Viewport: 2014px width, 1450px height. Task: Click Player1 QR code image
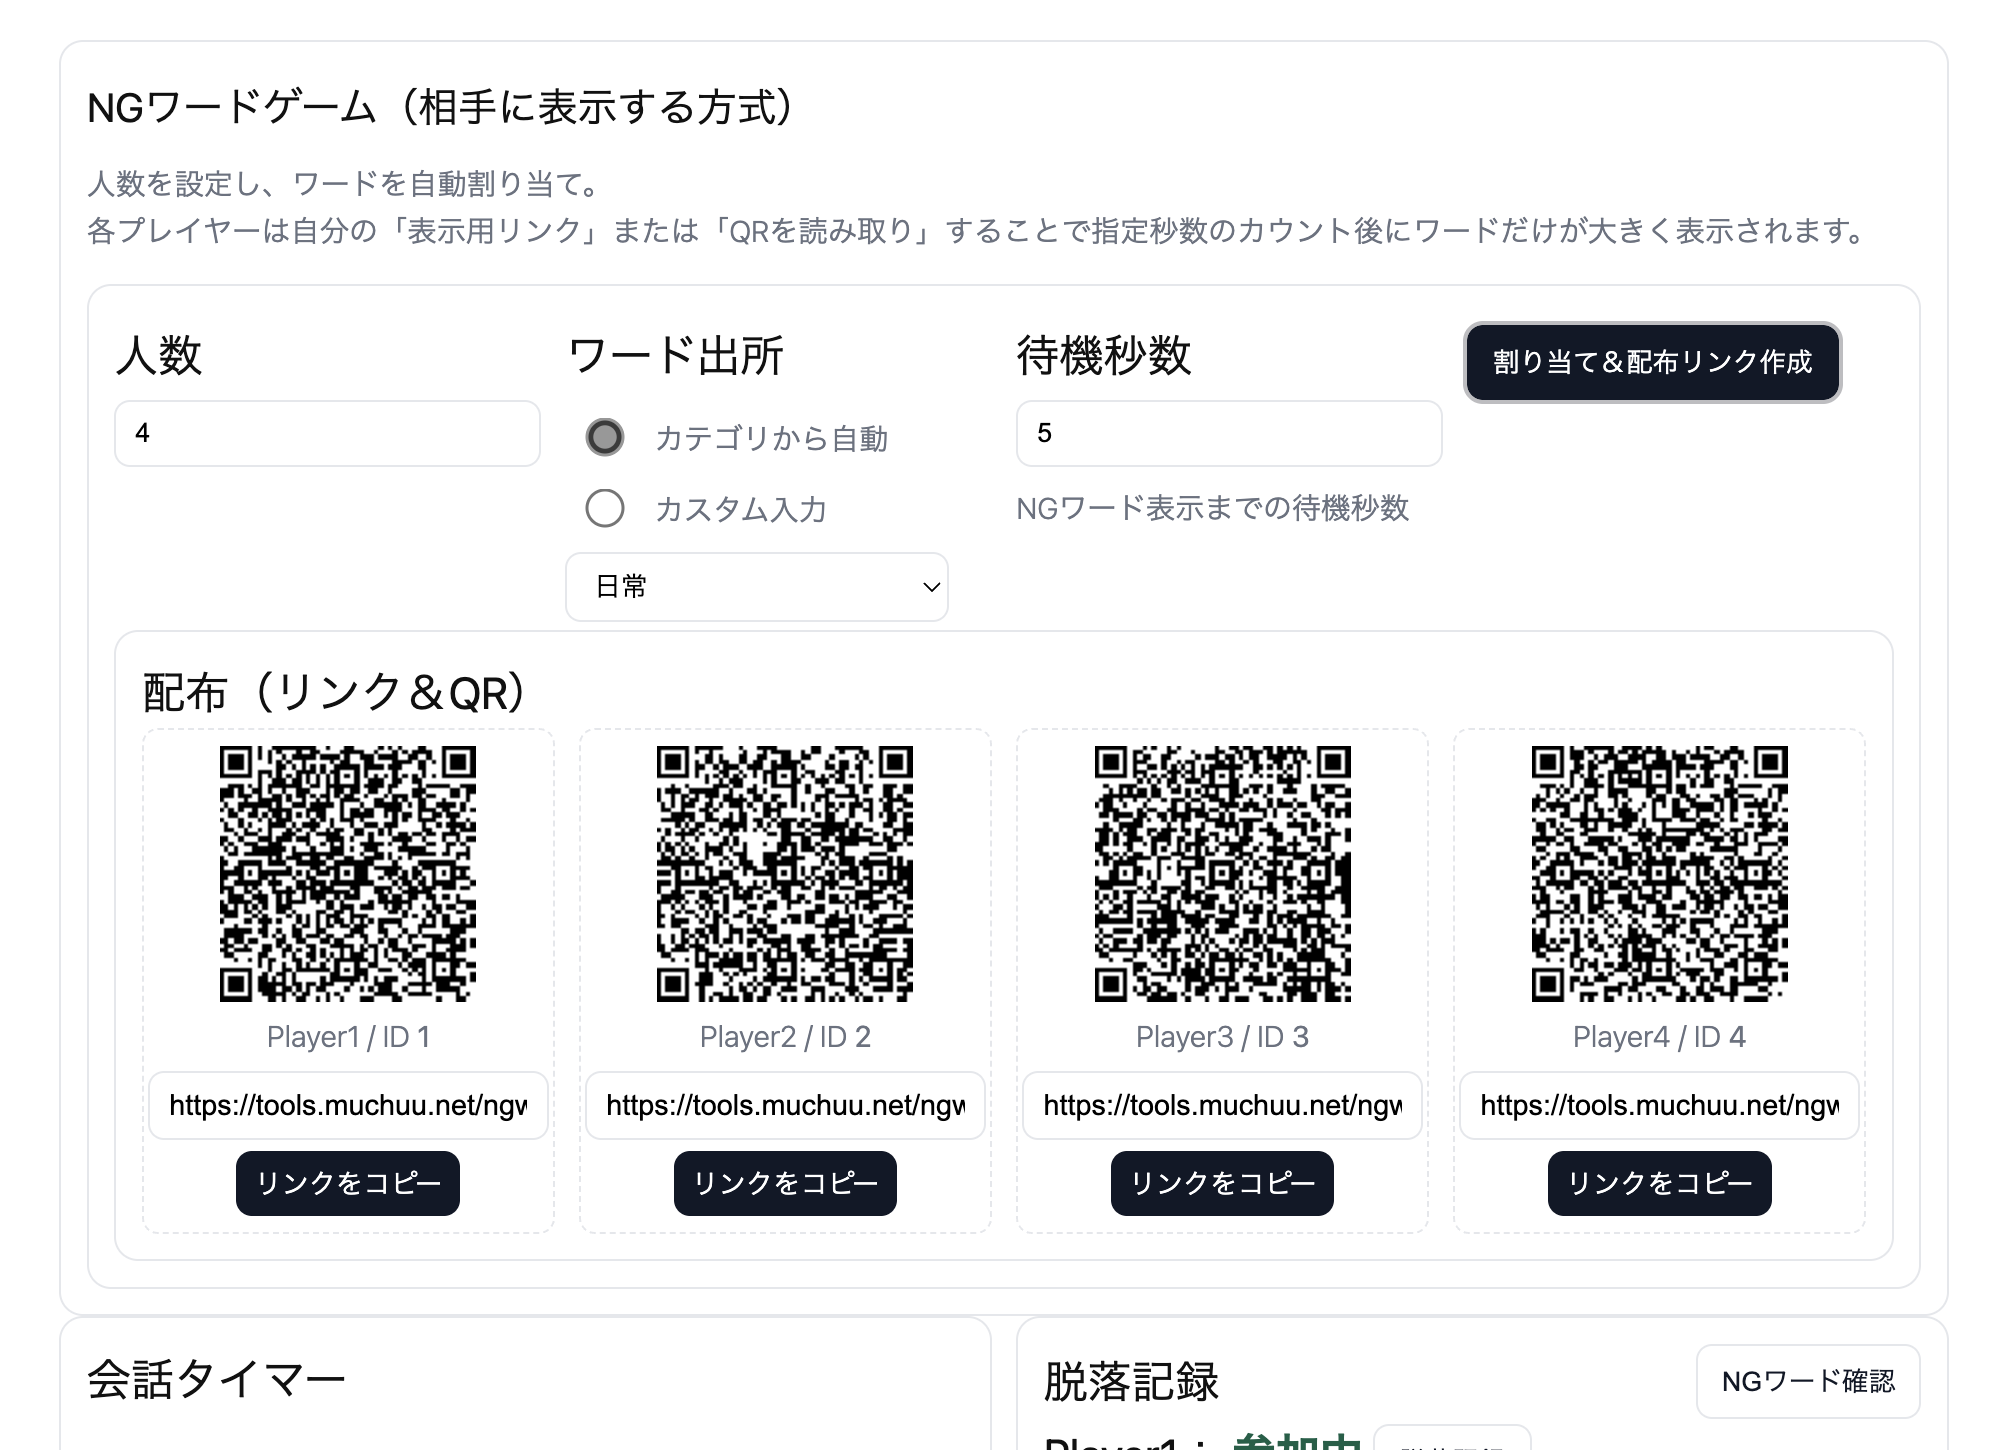coord(348,874)
